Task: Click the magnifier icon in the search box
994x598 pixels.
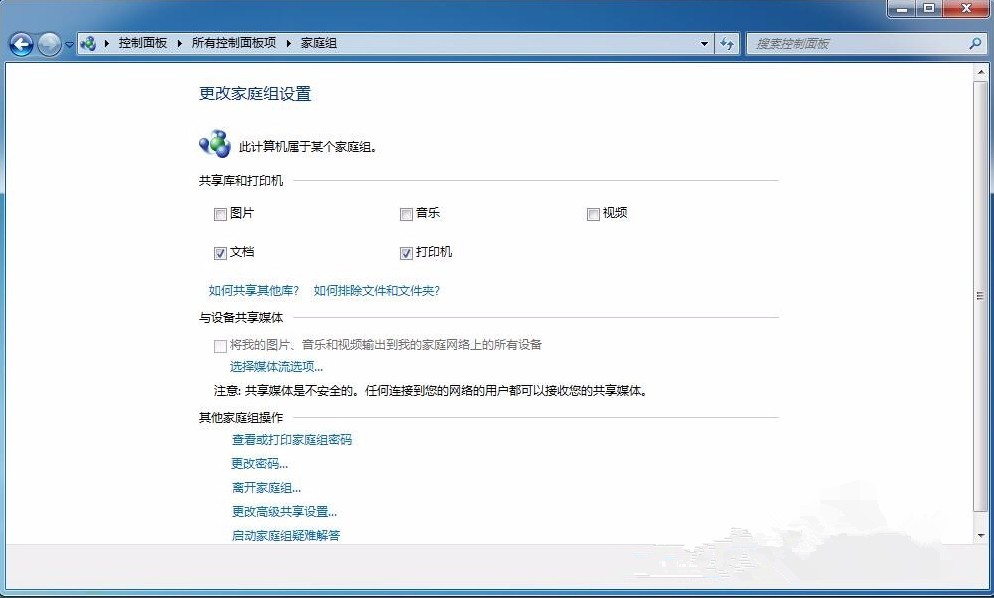Action: pos(973,43)
